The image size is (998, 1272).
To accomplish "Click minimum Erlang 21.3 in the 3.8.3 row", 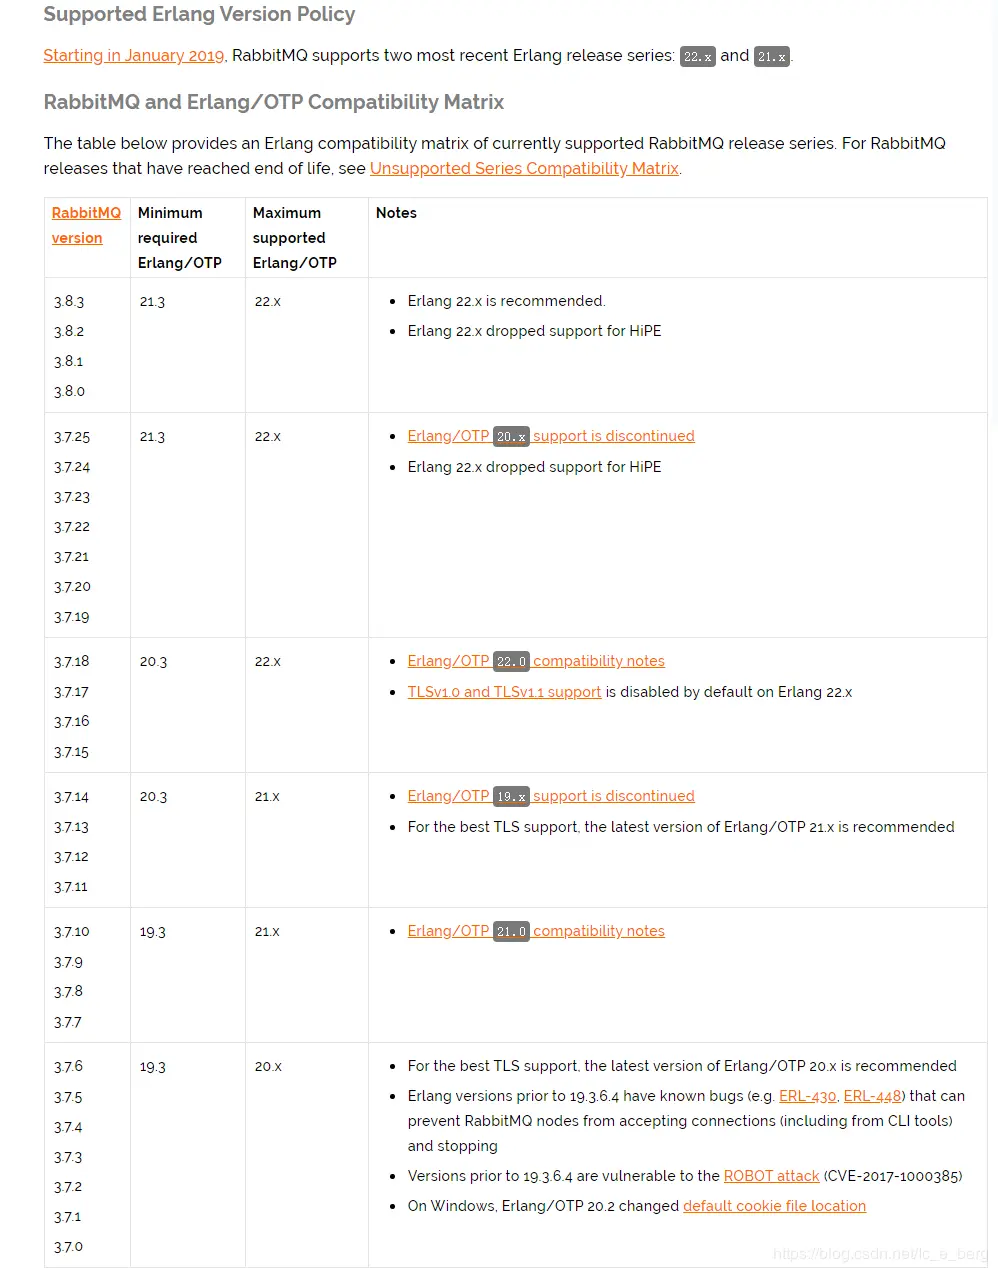I will (153, 302).
